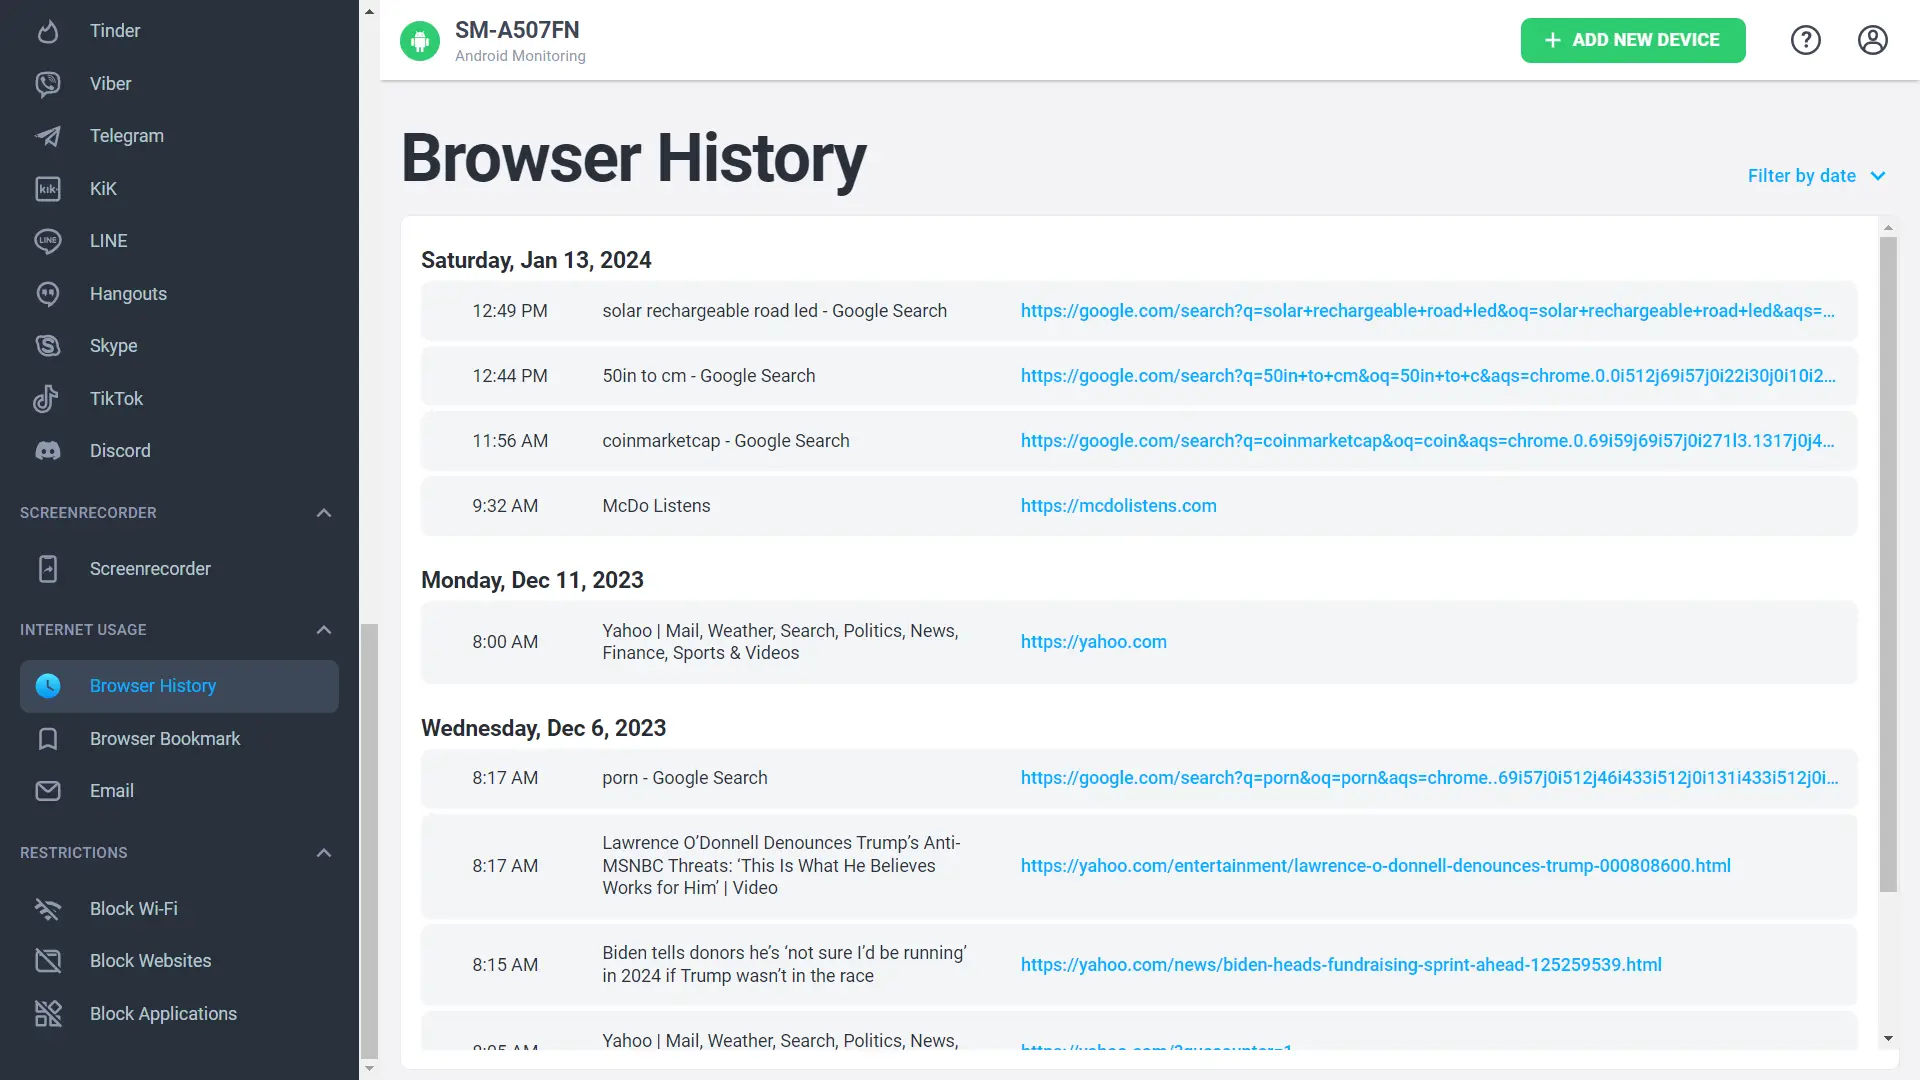Screen dimensions: 1920x1080
Task: Open the mcdolistens.com link
Action: (1118, 506)
